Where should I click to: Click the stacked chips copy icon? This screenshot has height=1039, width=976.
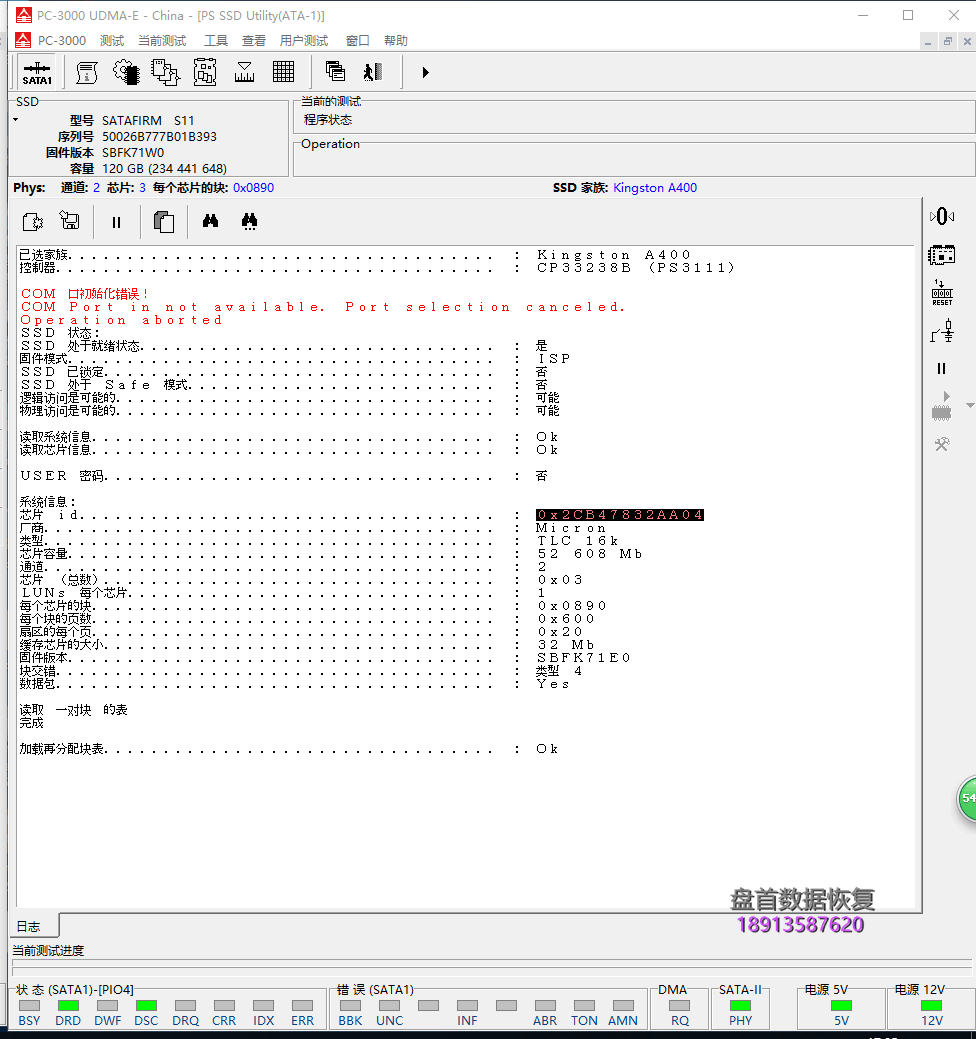(x=165, y=72)
